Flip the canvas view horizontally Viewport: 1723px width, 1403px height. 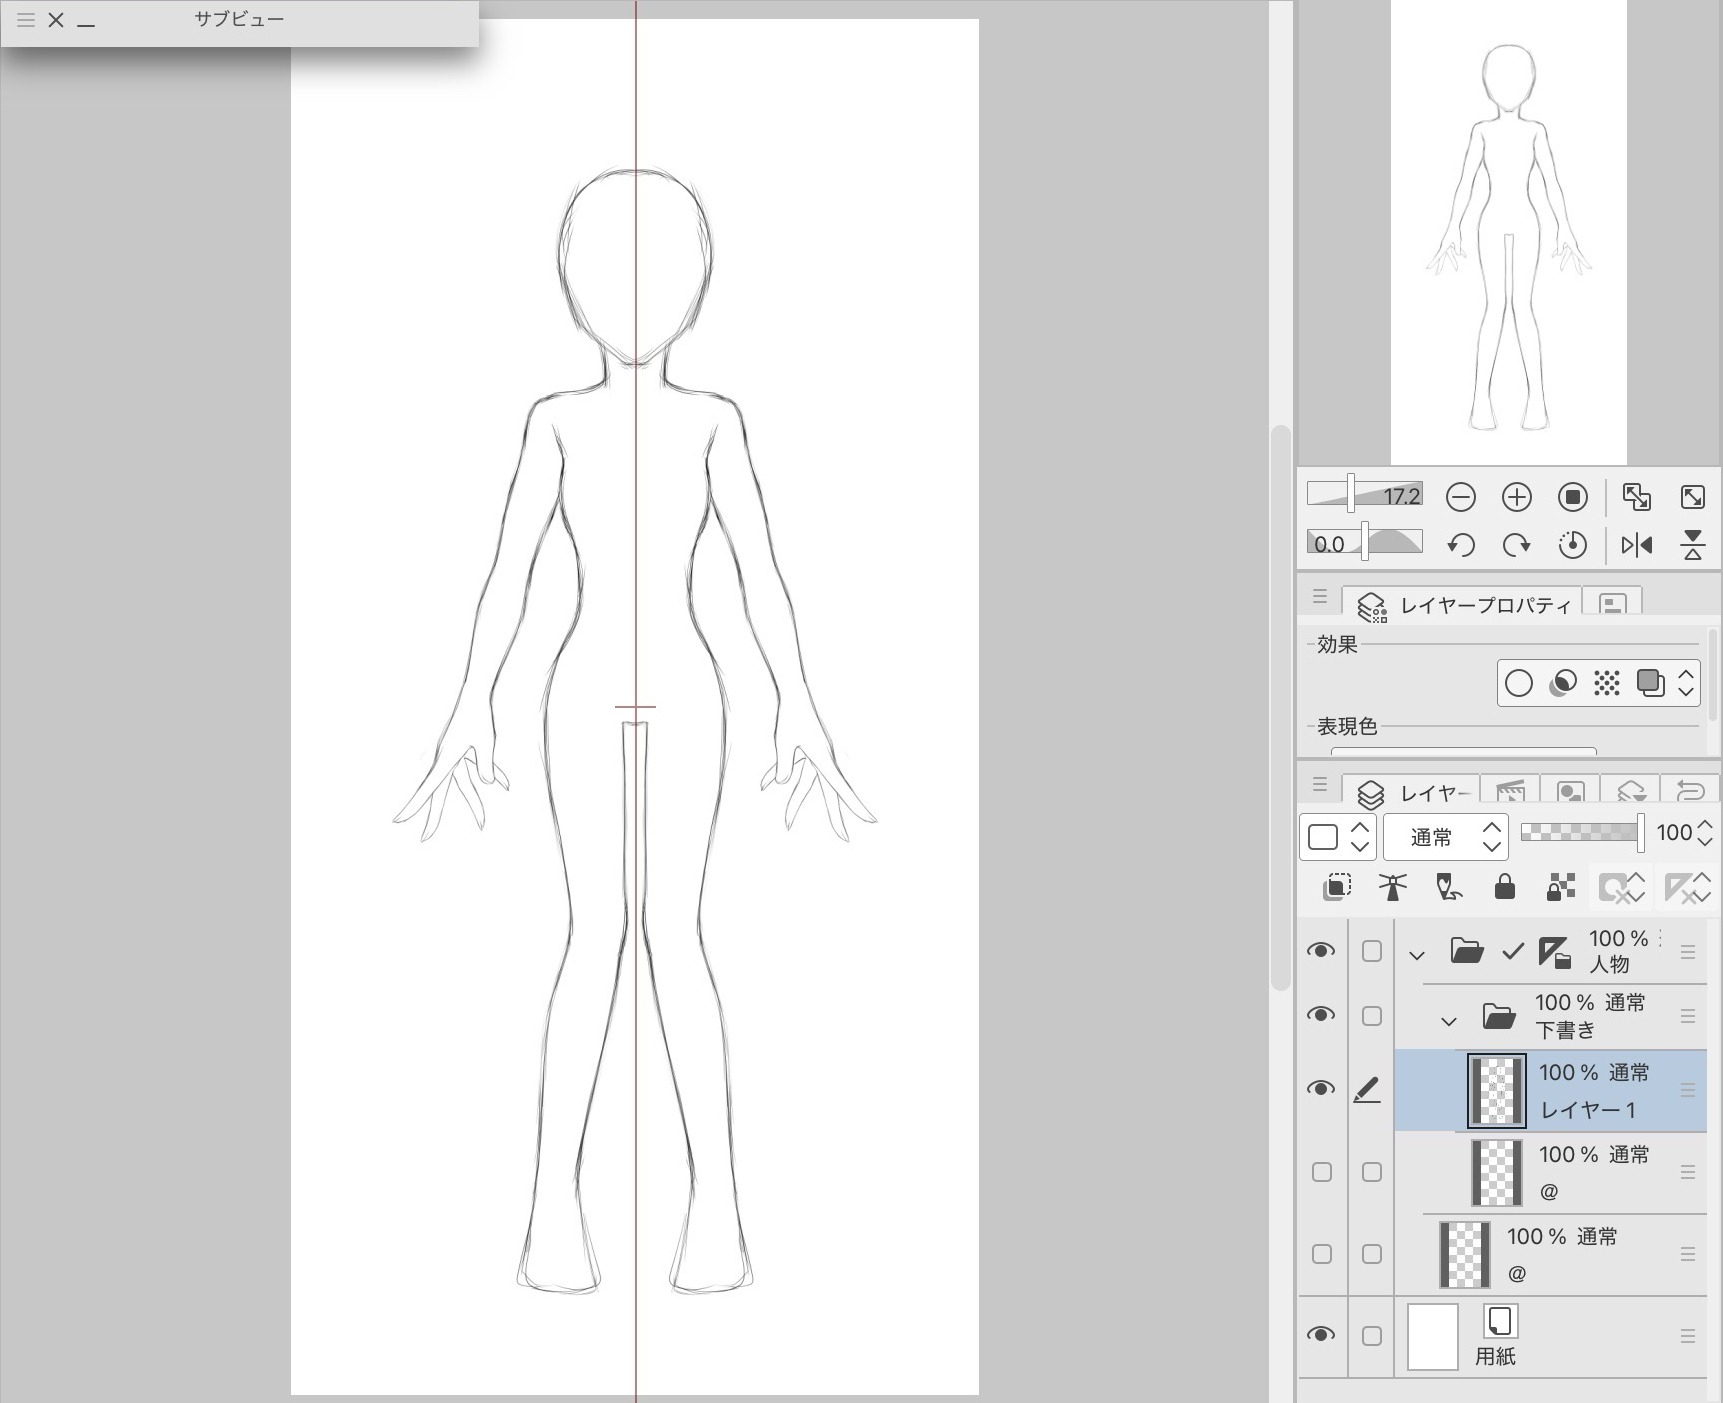[x=1636, y=545]
